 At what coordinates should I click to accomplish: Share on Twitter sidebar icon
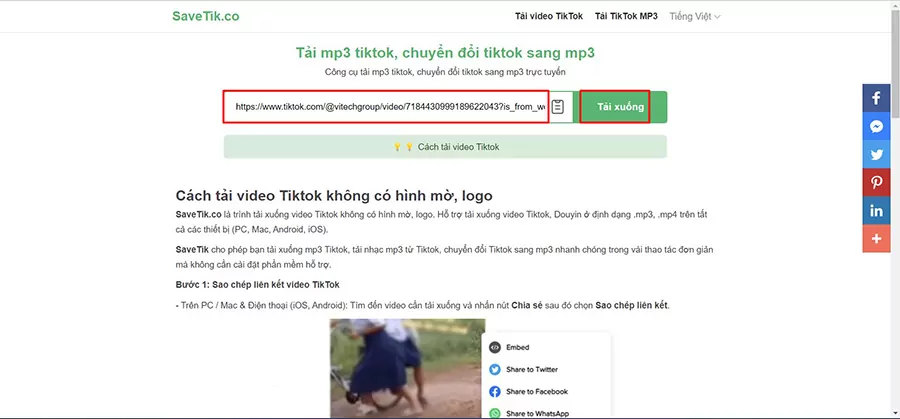point(876,154)
